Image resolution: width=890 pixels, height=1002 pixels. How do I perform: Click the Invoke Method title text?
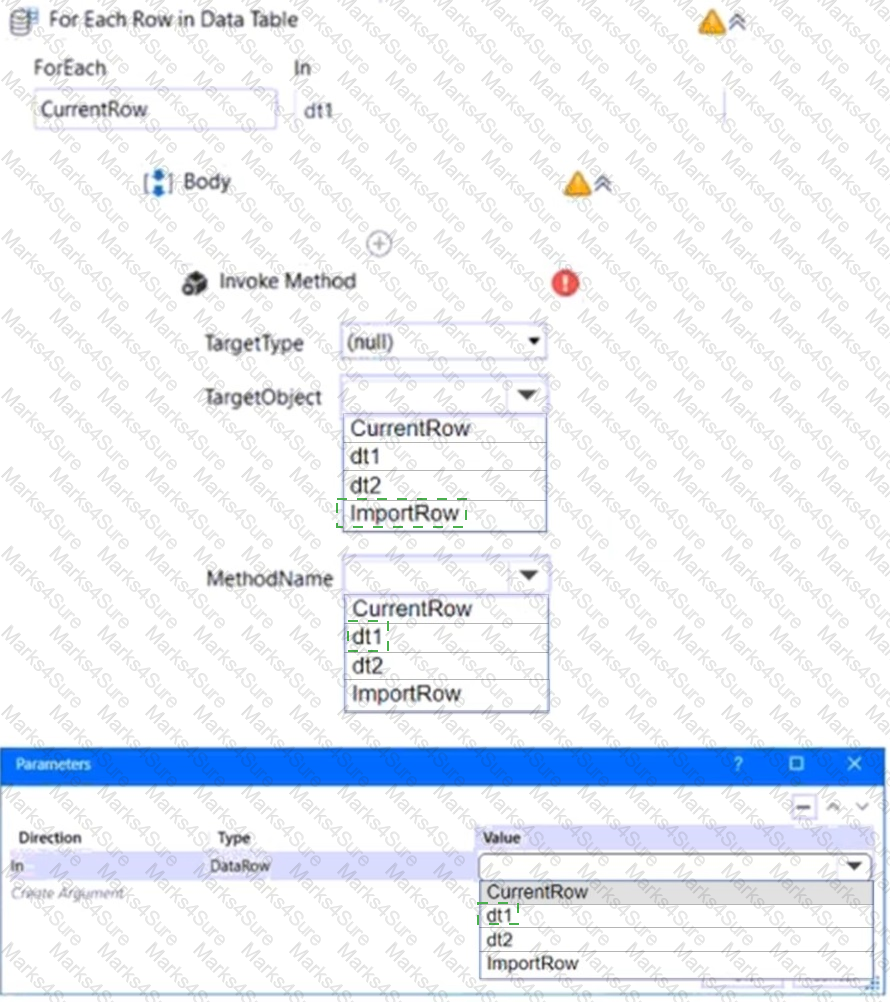[288, 281]
